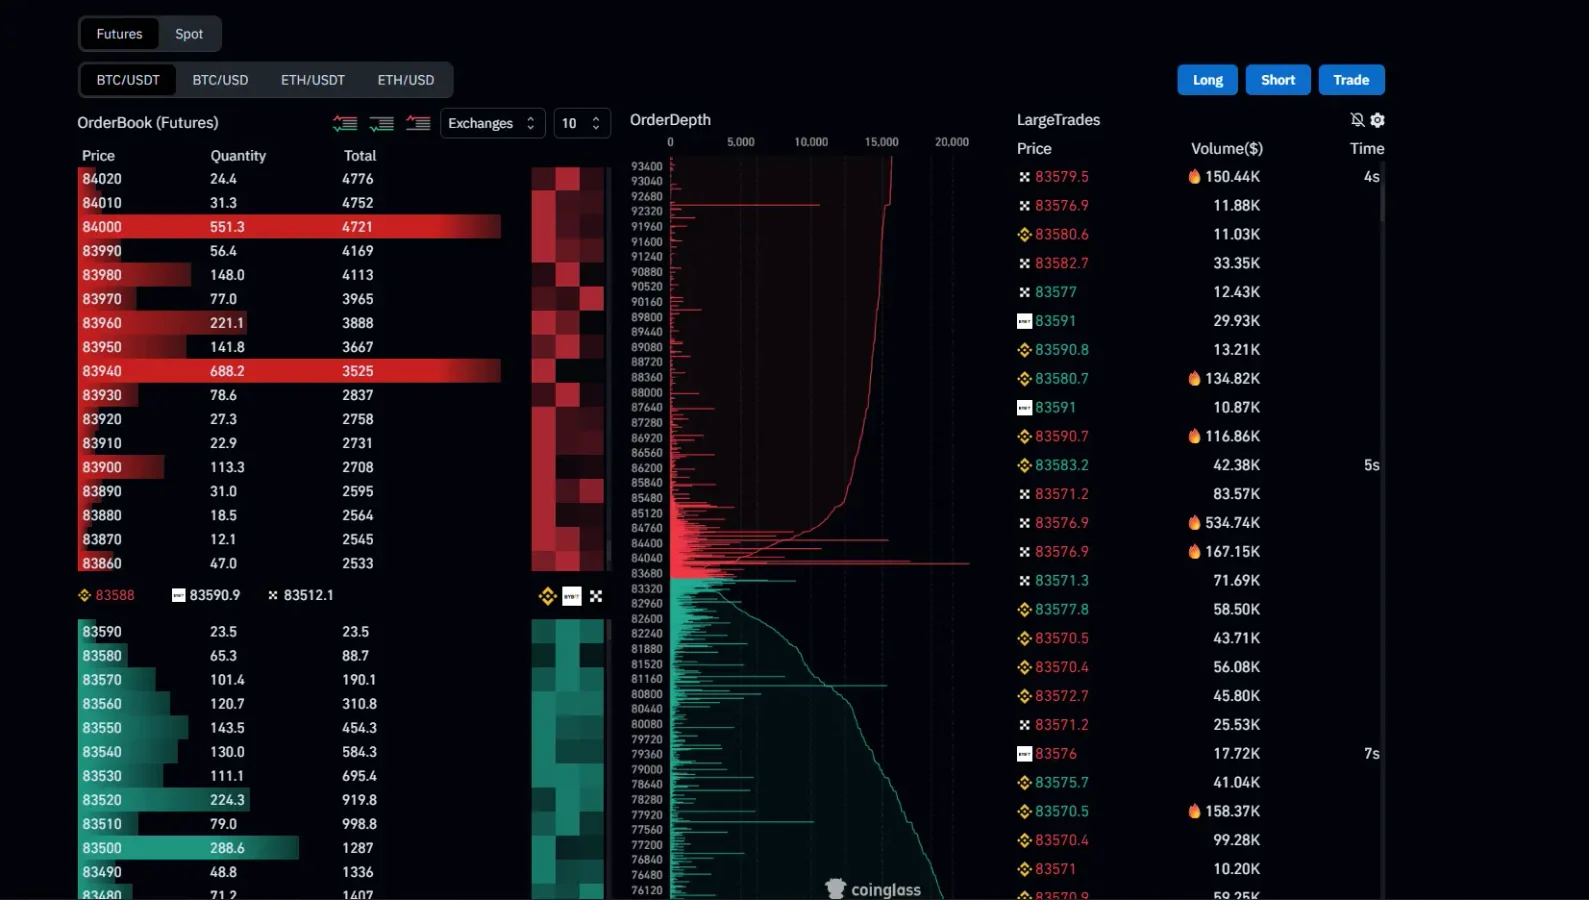Click Bybit icon beside 83576 trade

[x=1024, y=754]
